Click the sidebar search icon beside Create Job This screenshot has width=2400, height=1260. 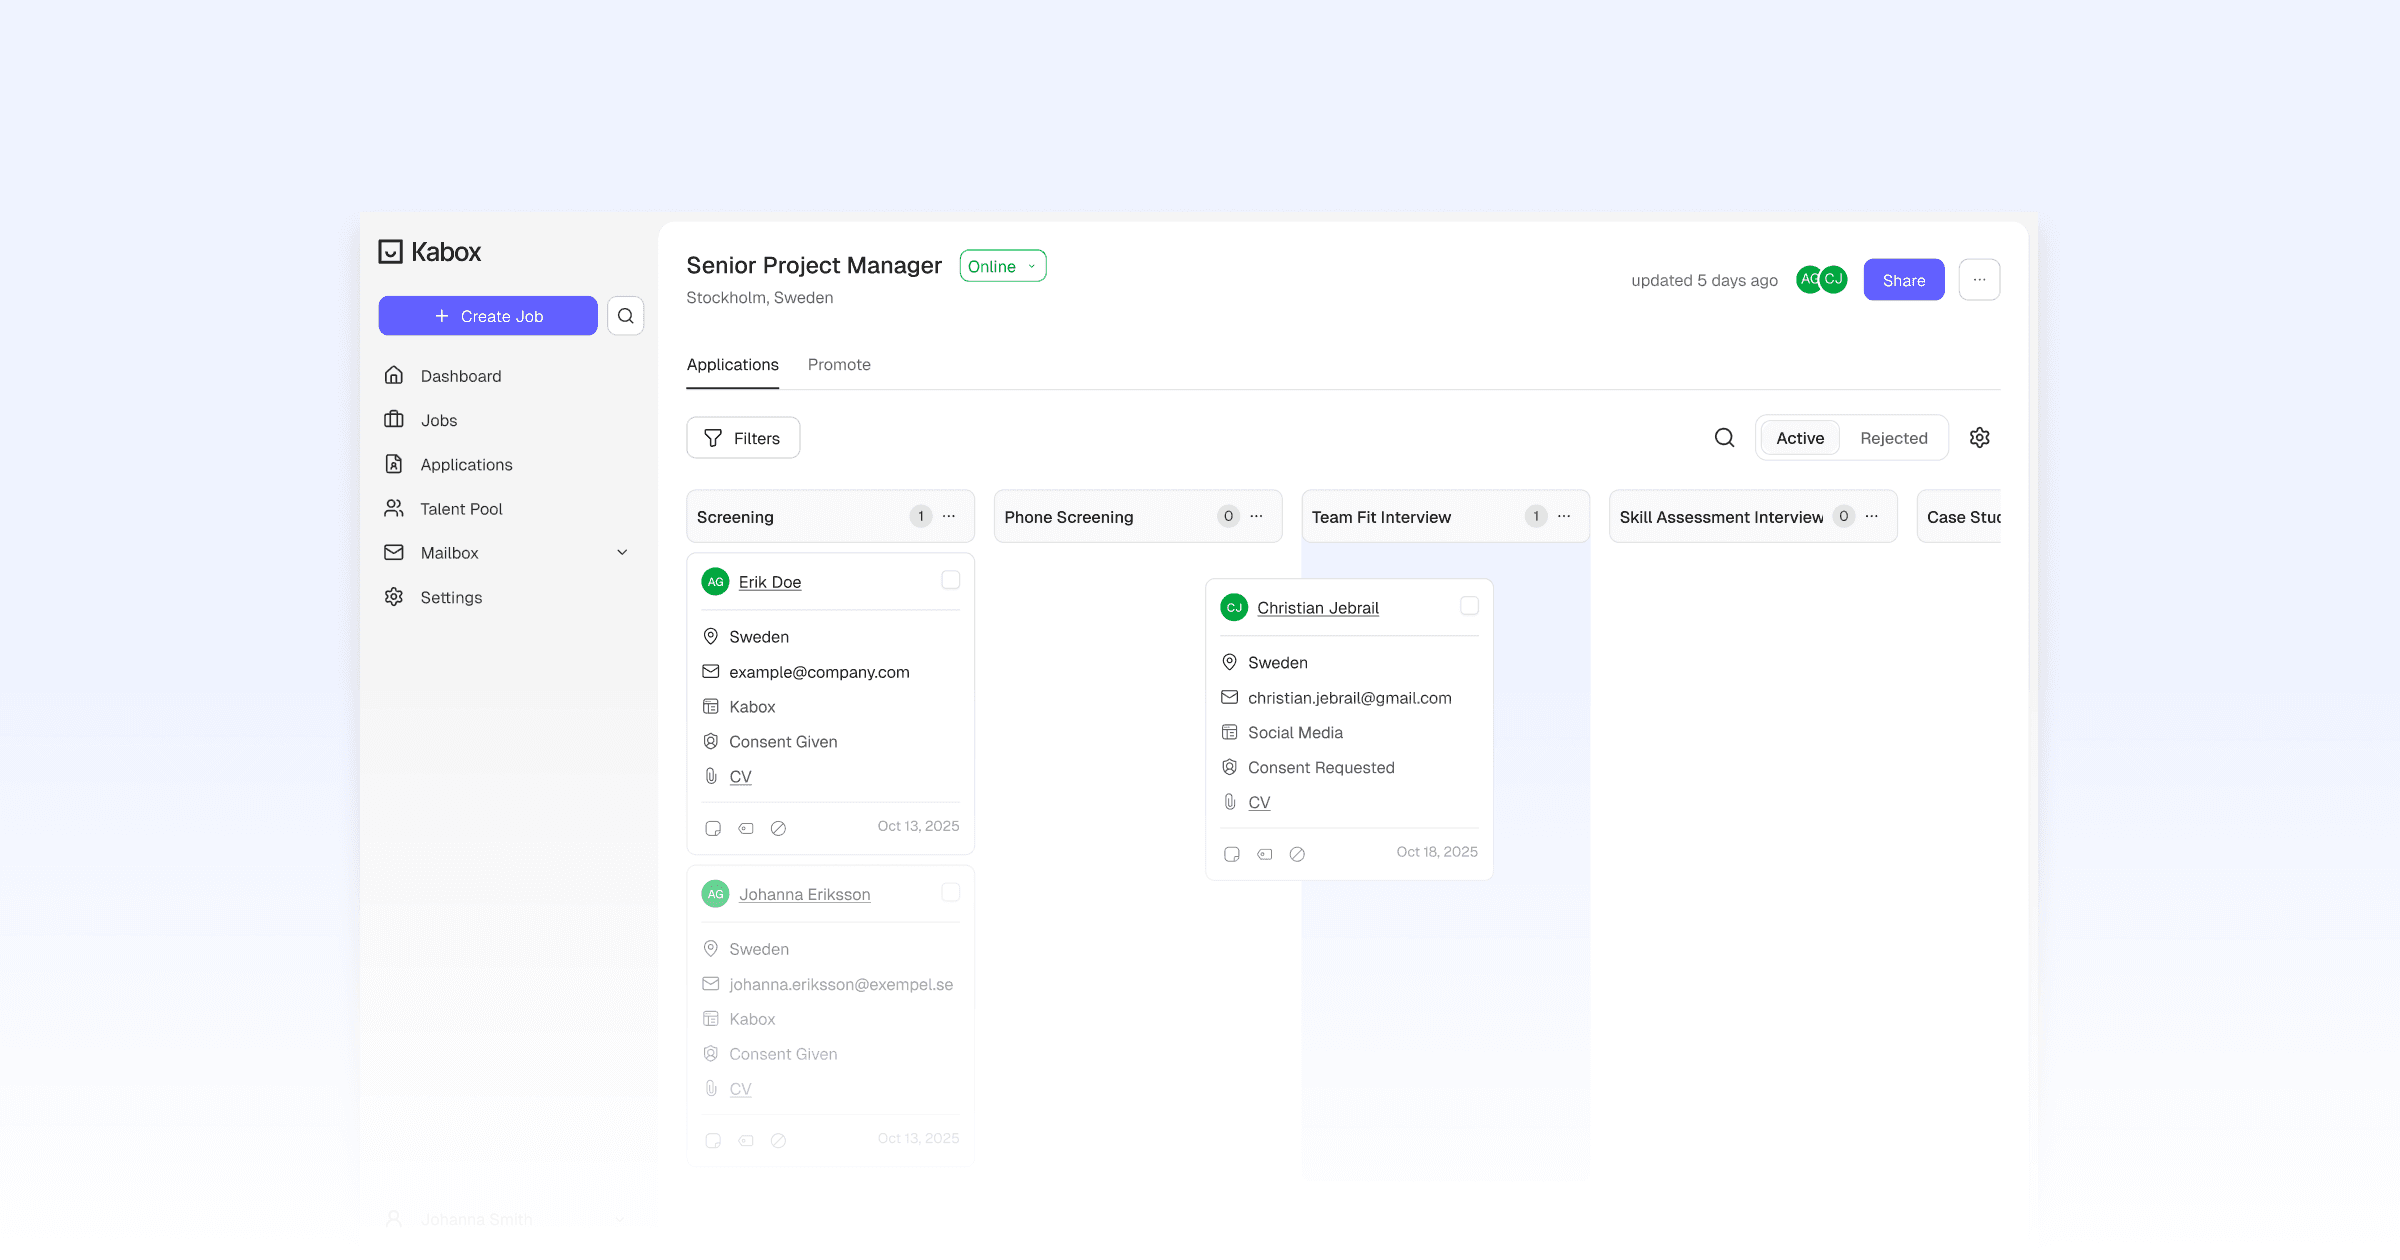click(x=625, y=316)
